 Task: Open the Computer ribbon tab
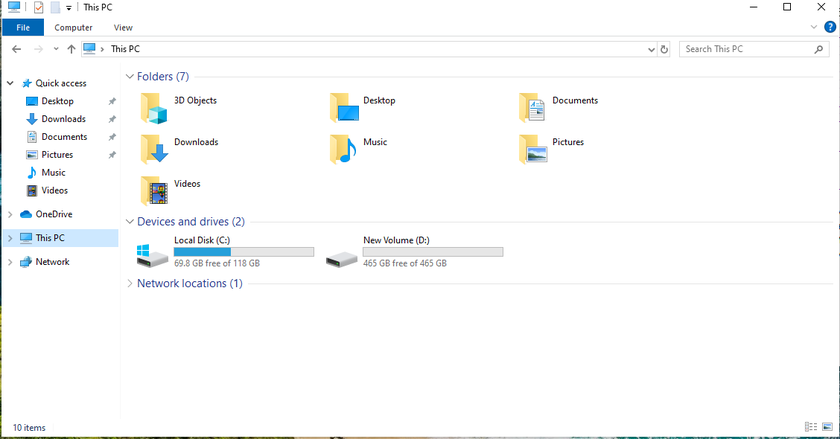click(73, 27)
